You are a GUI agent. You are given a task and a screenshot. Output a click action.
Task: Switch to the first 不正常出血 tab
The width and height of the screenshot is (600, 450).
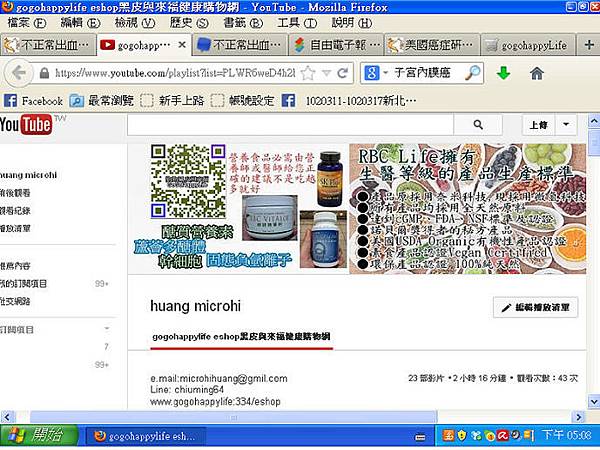click(48, 45)
